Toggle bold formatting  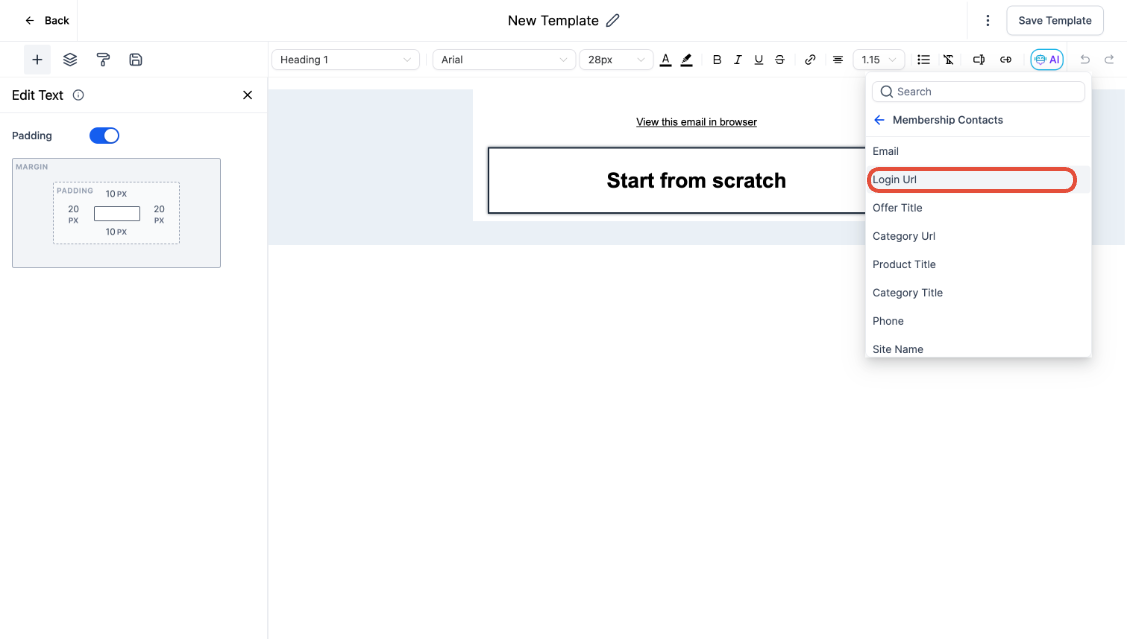717,60
